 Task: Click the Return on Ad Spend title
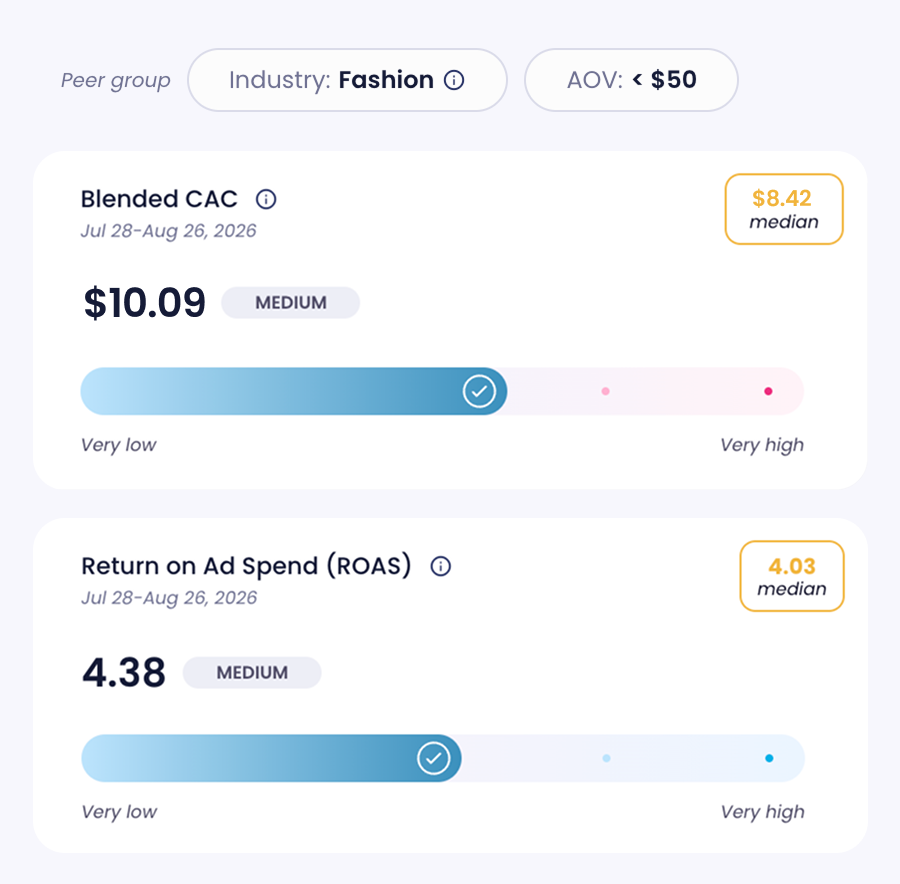tap(246, 566)
